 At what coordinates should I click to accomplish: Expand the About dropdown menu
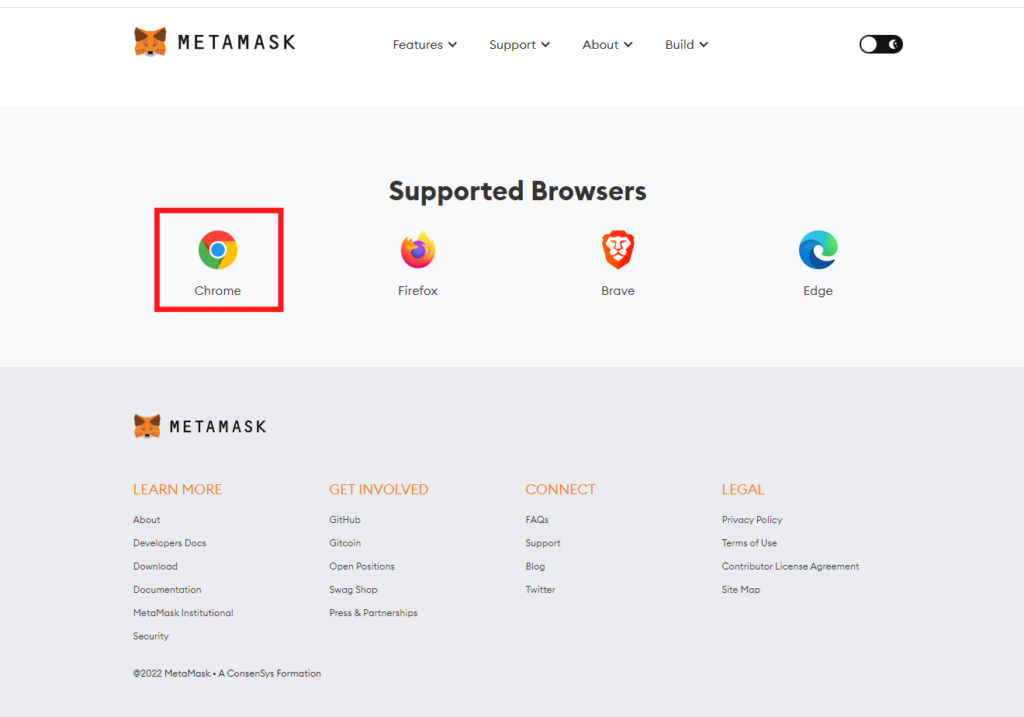pos(607,44)
